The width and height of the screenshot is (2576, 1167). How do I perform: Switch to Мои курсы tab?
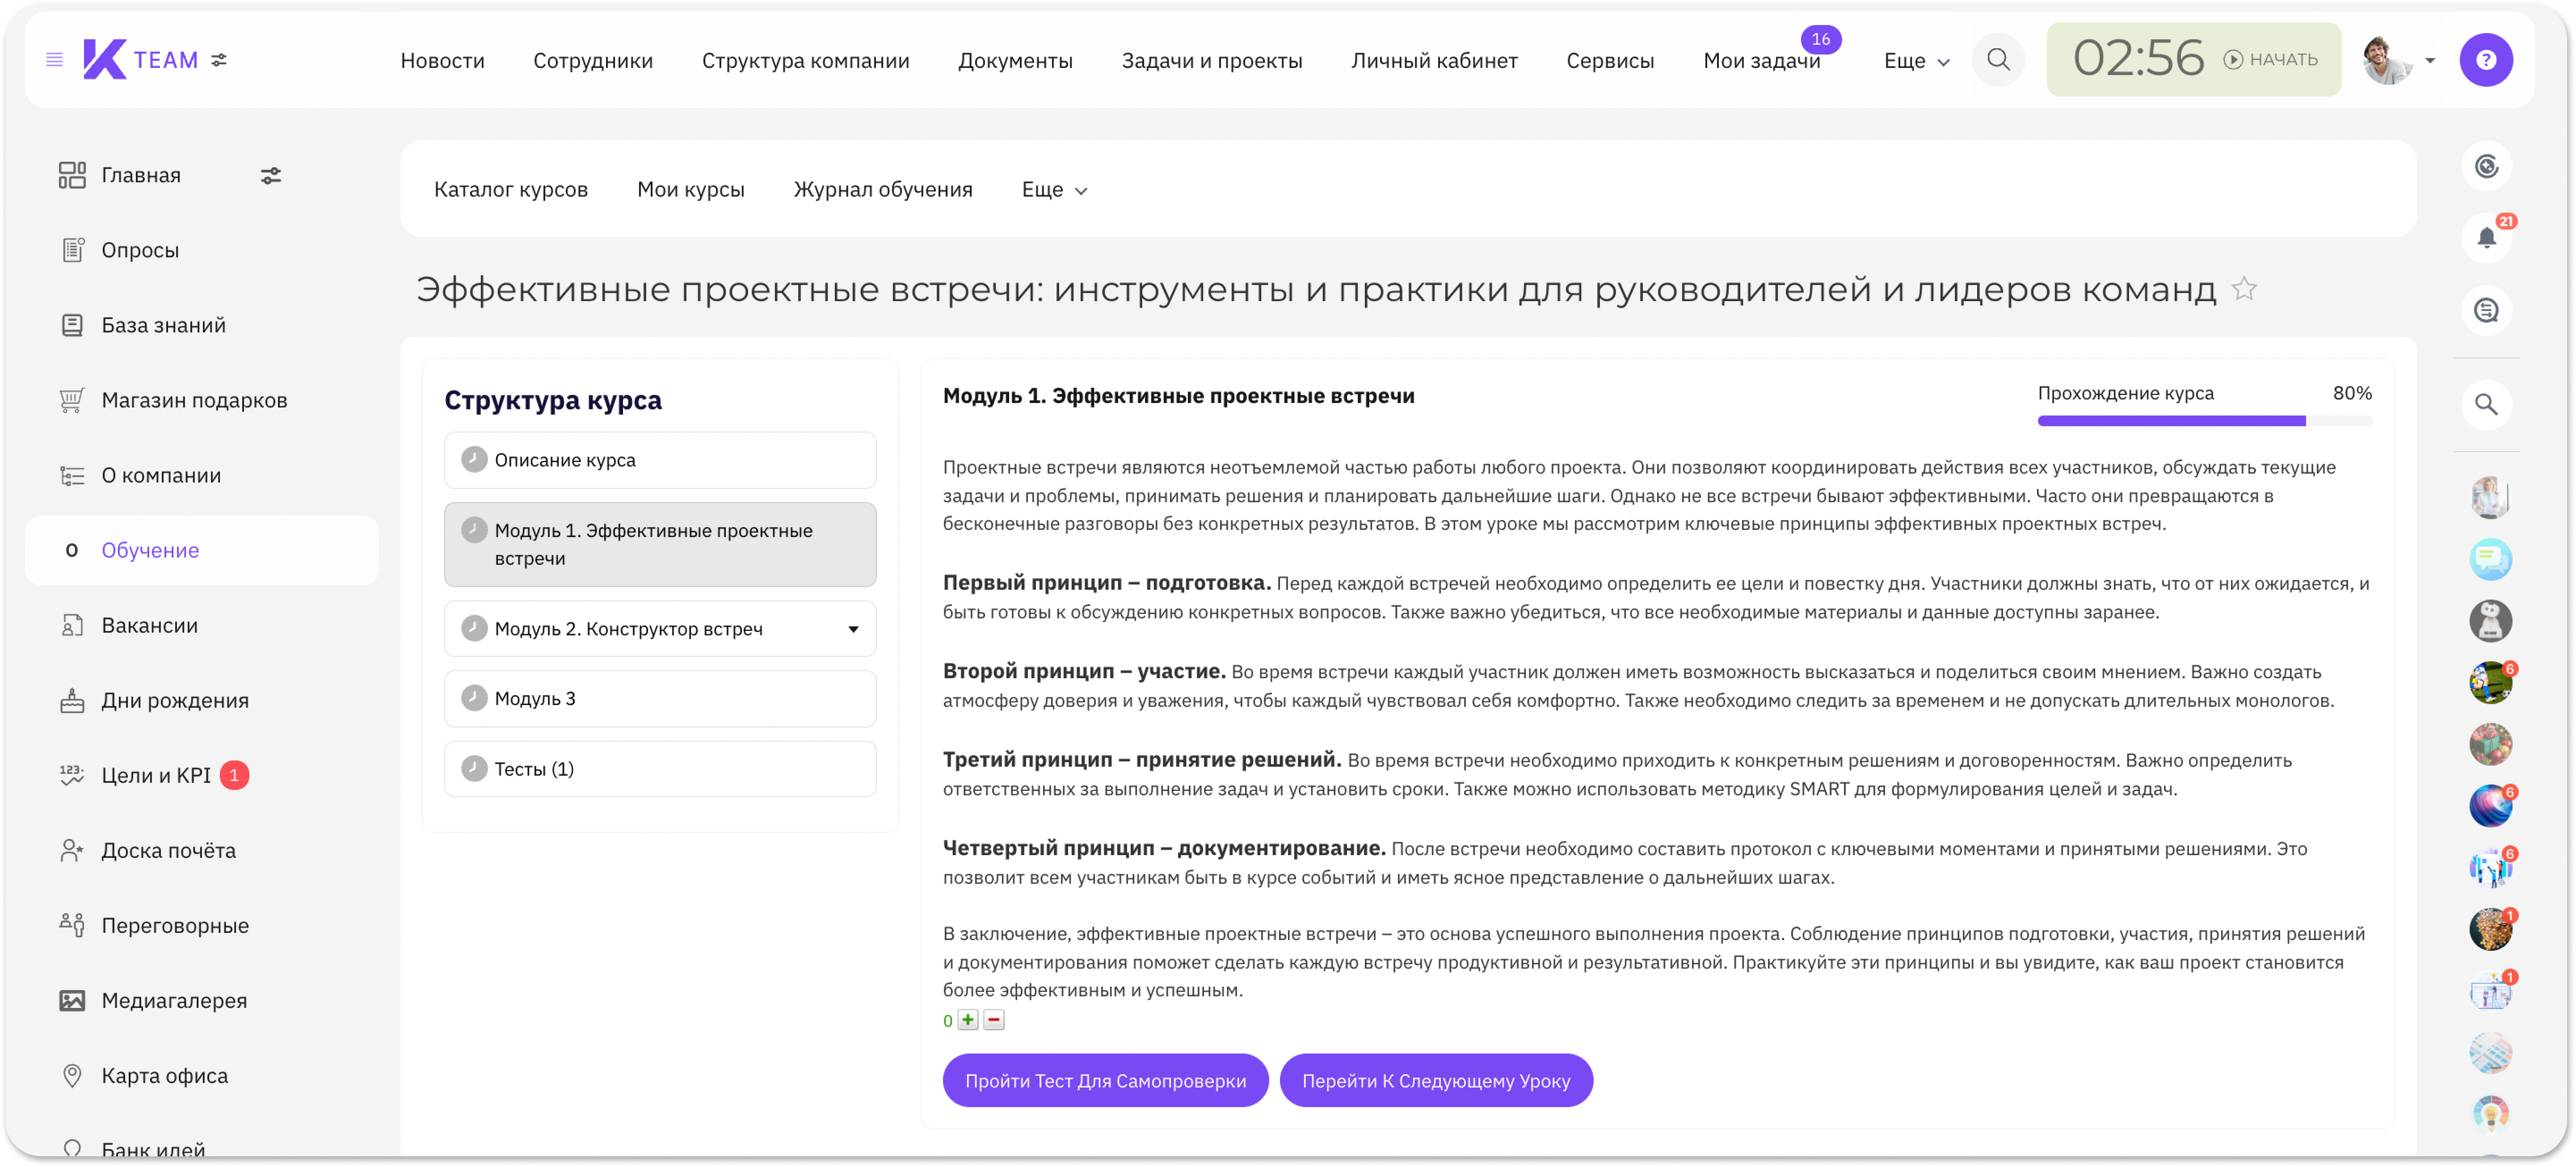(x=690, y=190)
